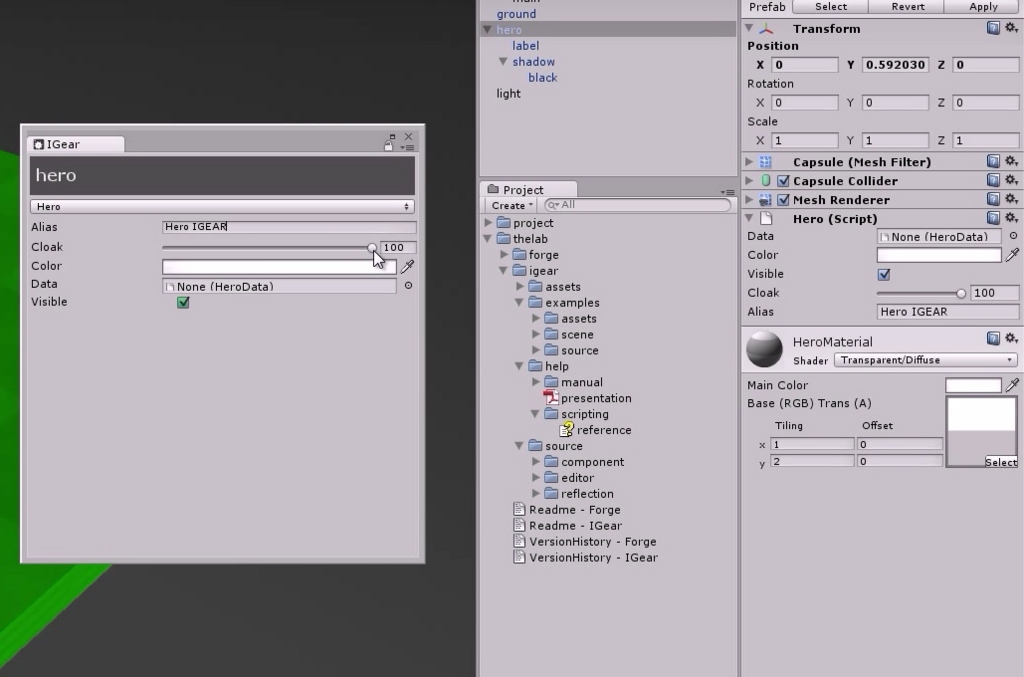Click the Position Y field
Screen dimensions: 1024x677
pos(894,65)
